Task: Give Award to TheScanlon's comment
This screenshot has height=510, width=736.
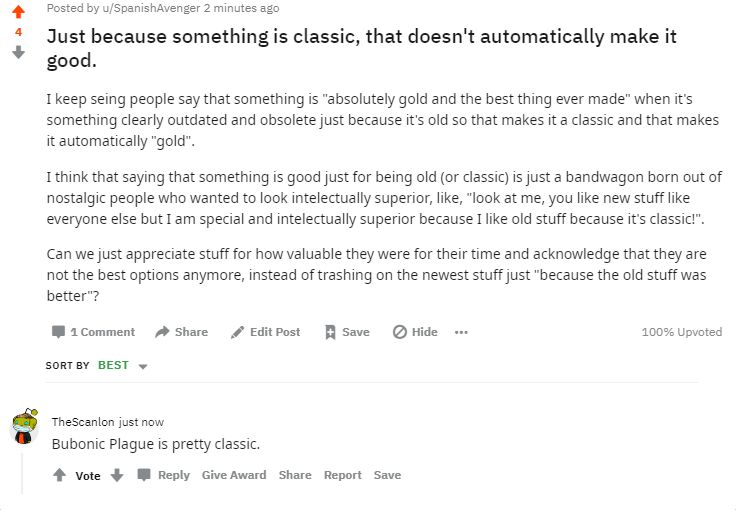Action: coord(234,475)
